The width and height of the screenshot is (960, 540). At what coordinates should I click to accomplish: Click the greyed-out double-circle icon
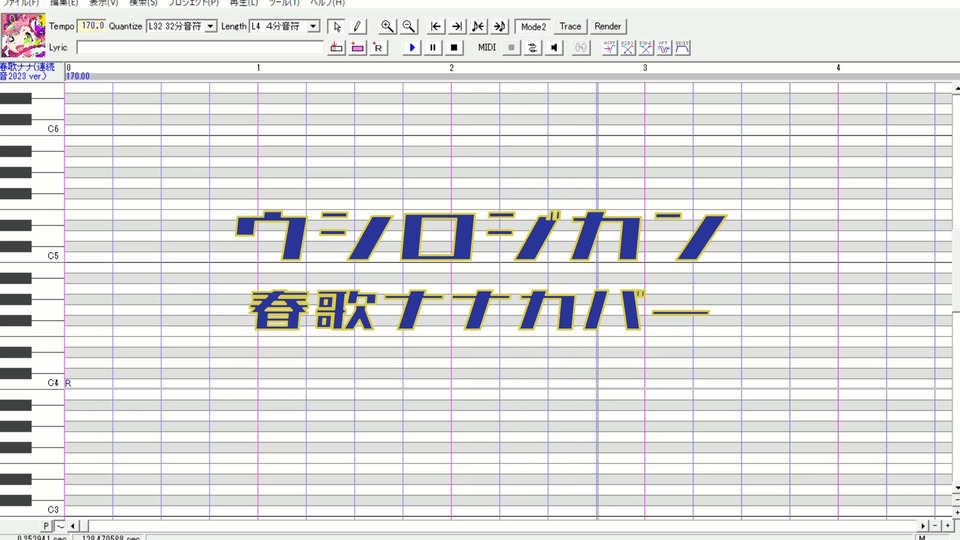click(581, 47)
